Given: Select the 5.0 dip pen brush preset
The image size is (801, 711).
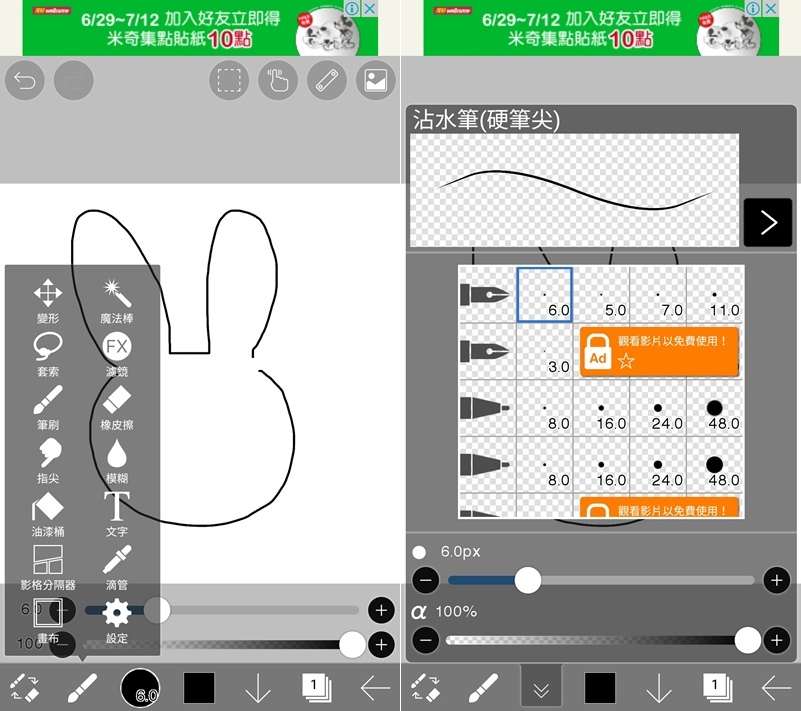Looking at the screenshot, I should pyautogui.click(x=601, y=295).
